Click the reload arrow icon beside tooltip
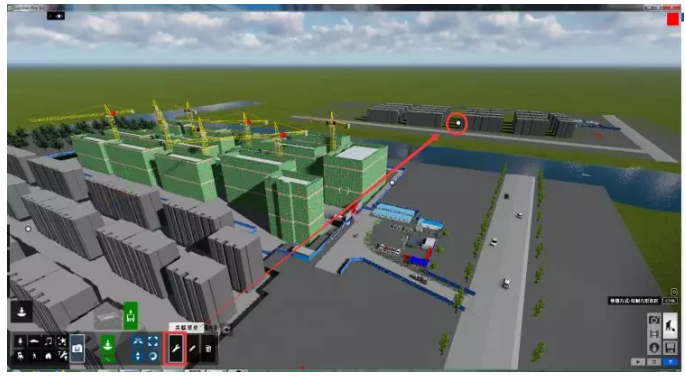 click(226, 330)
